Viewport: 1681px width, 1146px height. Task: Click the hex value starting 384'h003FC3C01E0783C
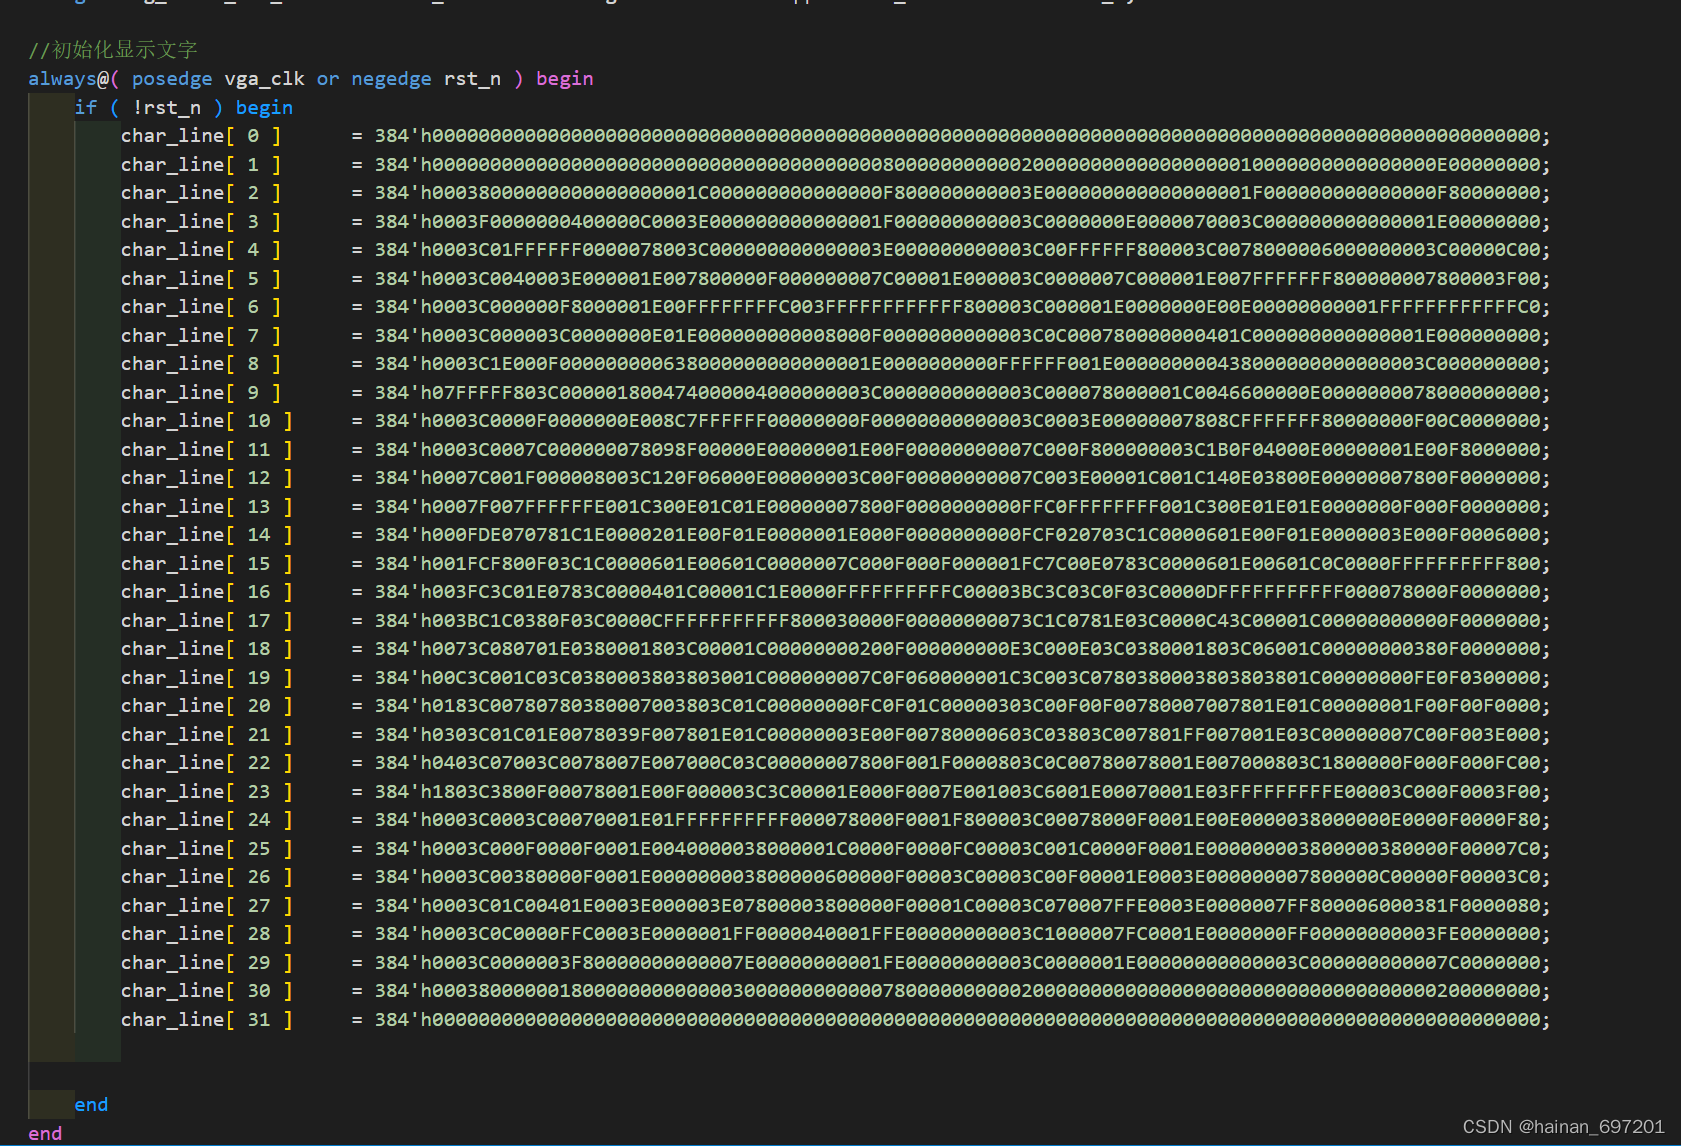958,592
